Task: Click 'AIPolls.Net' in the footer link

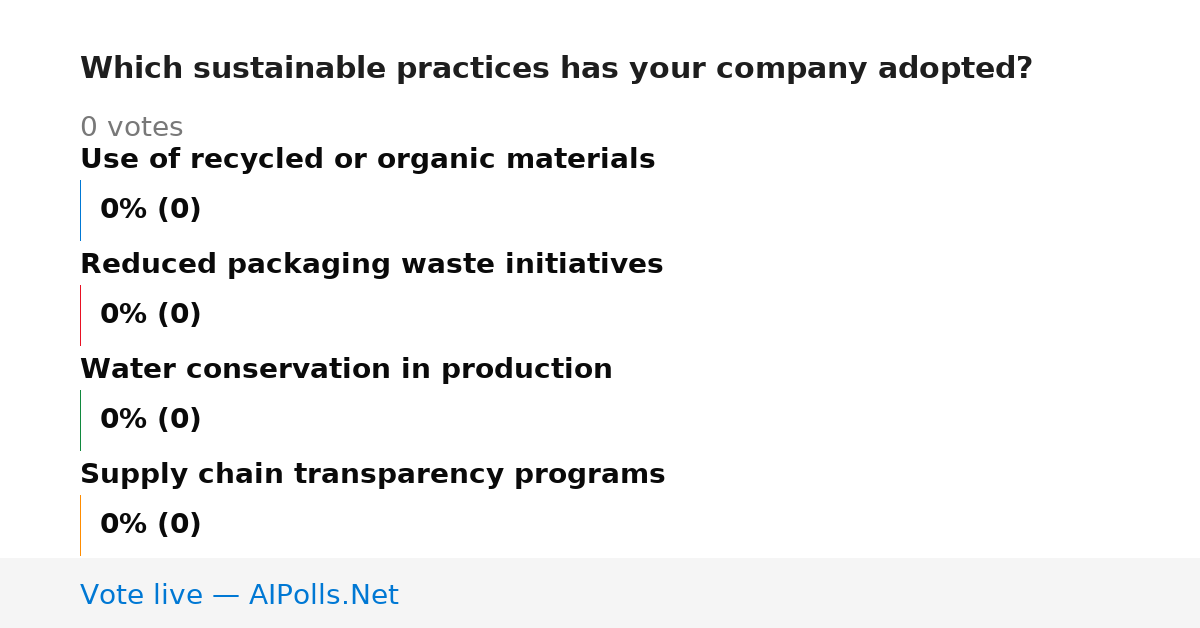Action: (323, 596)
